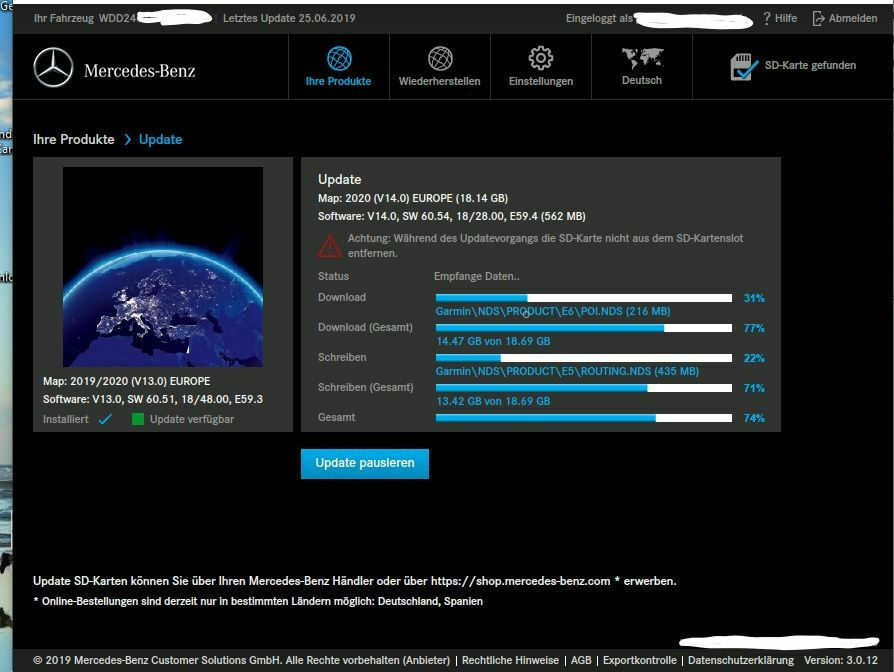Open Ihre Produkte globe icon
The height and width of the screenshot is (672, 894).
(339, 58)
